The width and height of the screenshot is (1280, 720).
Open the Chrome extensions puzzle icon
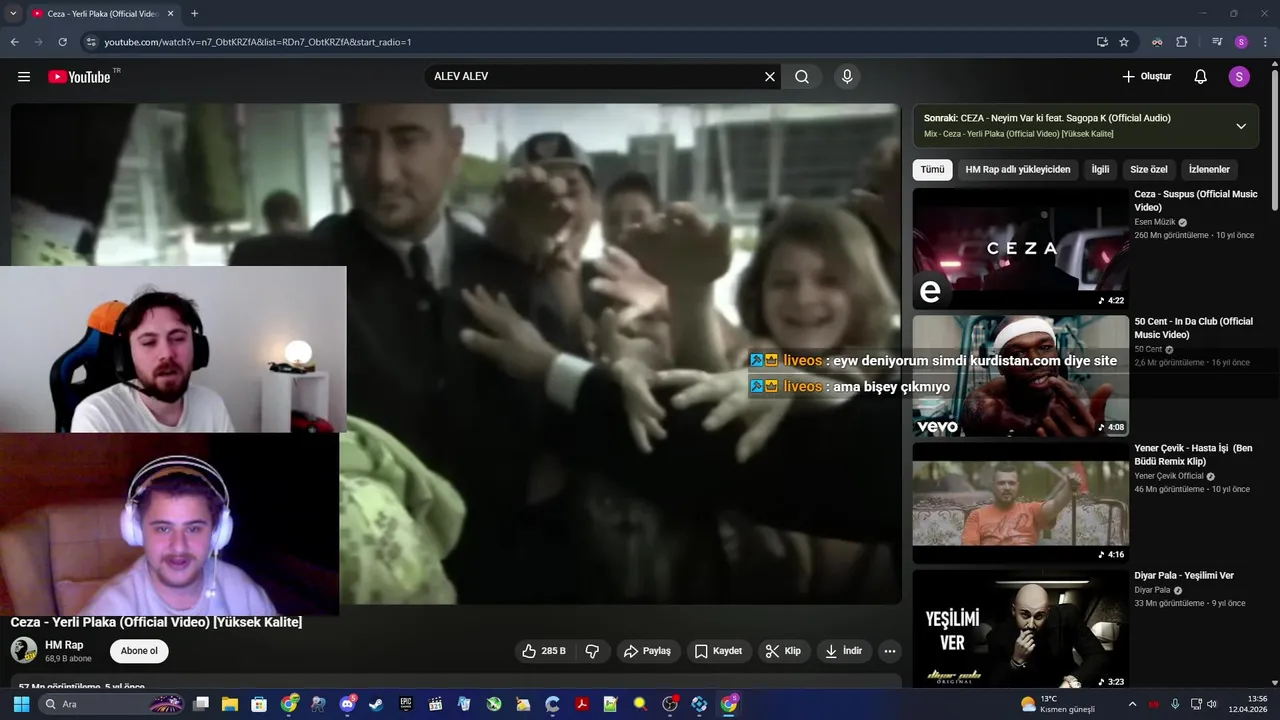[1181, 42]
